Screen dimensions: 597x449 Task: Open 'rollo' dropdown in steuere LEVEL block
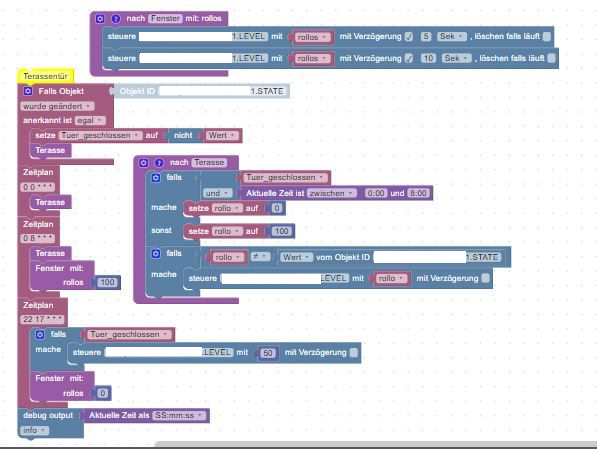(391, 278)
